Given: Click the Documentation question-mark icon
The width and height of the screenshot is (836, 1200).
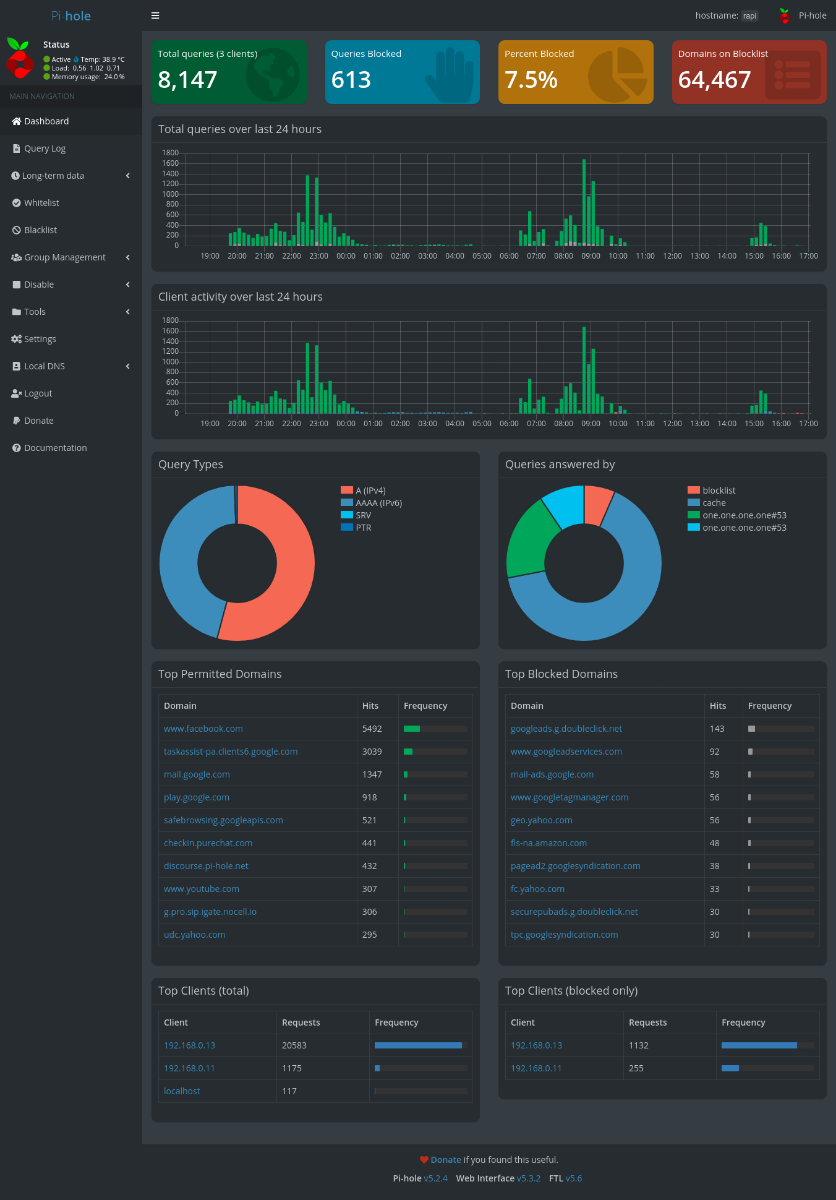Looking at the screenshot, I should [16, 448].
